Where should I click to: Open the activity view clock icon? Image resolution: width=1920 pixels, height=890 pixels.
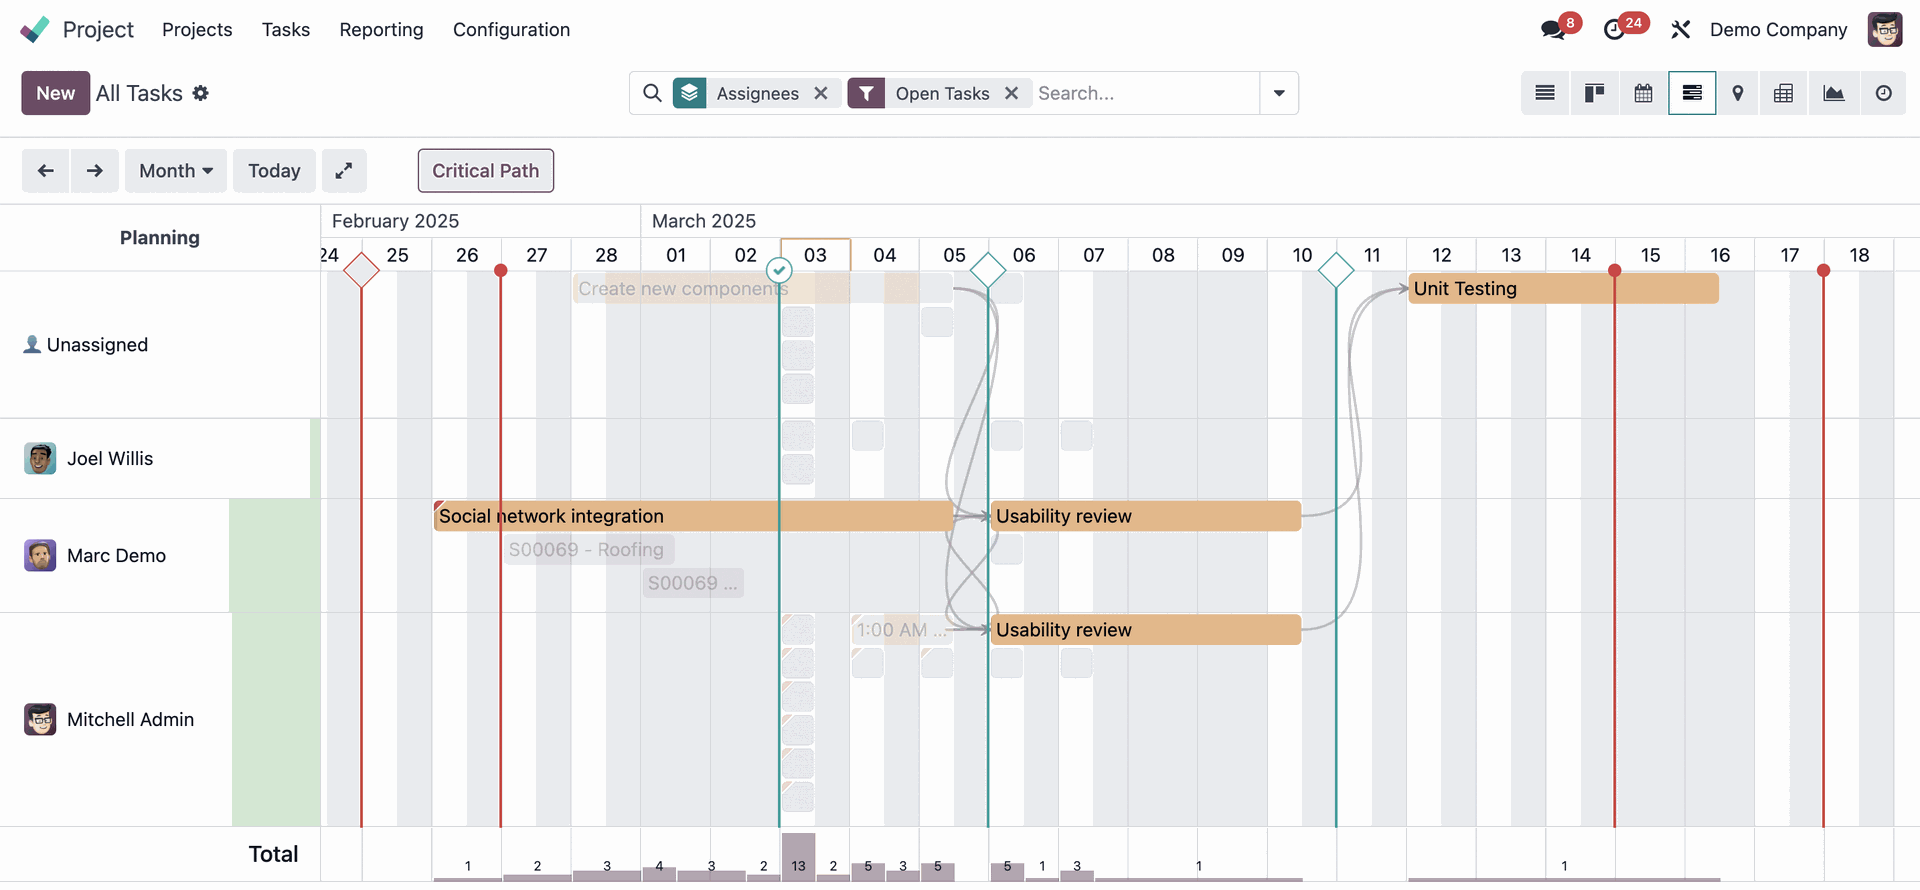[1883, 93]
